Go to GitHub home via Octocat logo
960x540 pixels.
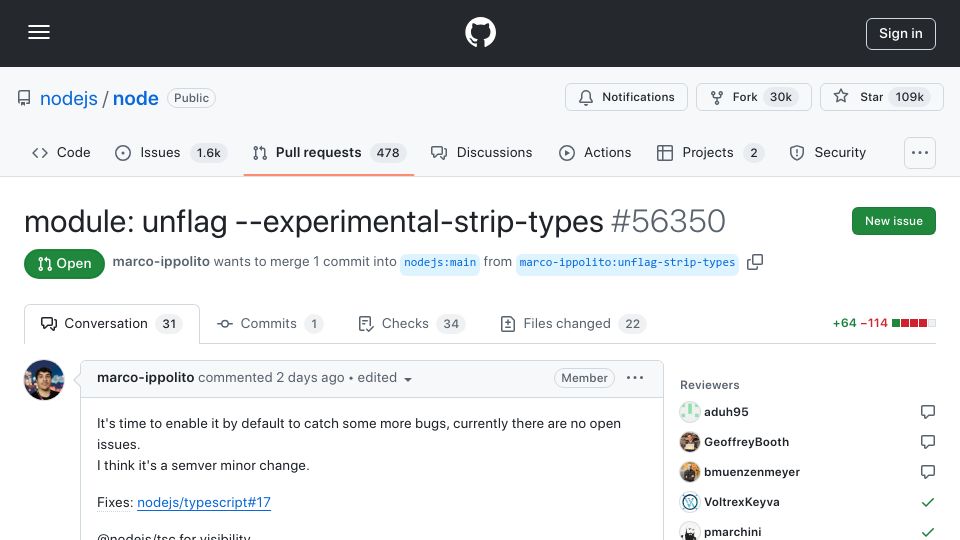480,32
